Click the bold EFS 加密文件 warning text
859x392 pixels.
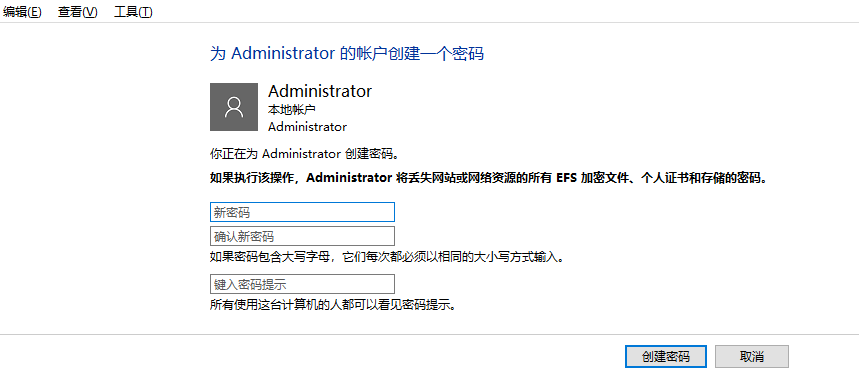click(x=488, y=178)
